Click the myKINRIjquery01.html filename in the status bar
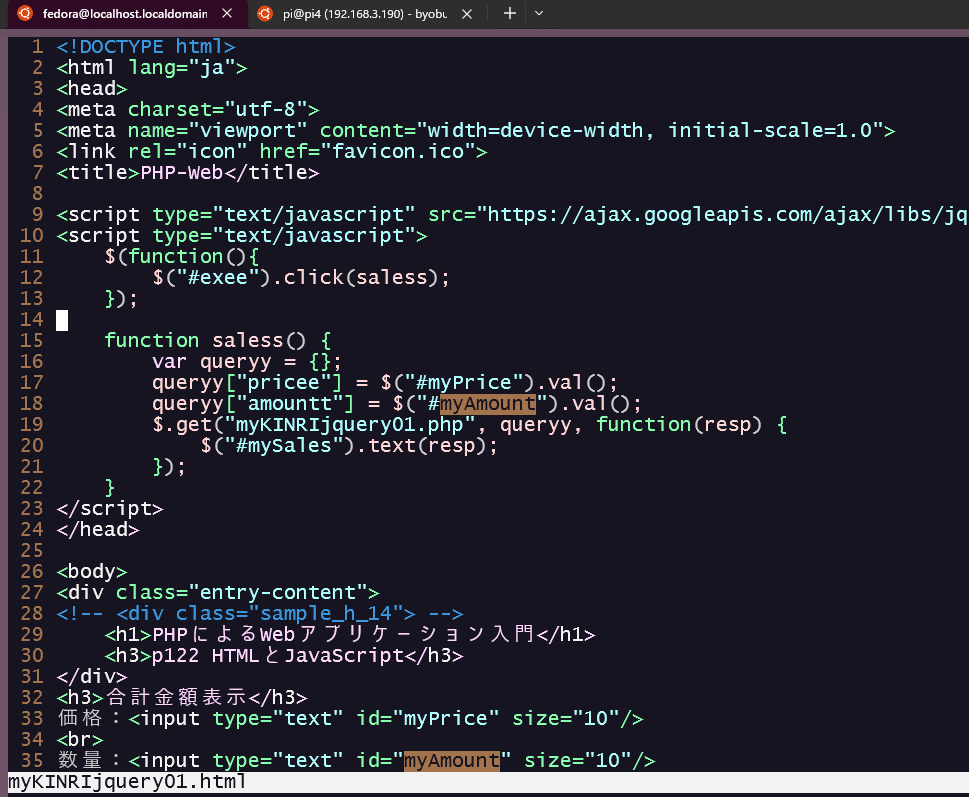 (125, 781)
